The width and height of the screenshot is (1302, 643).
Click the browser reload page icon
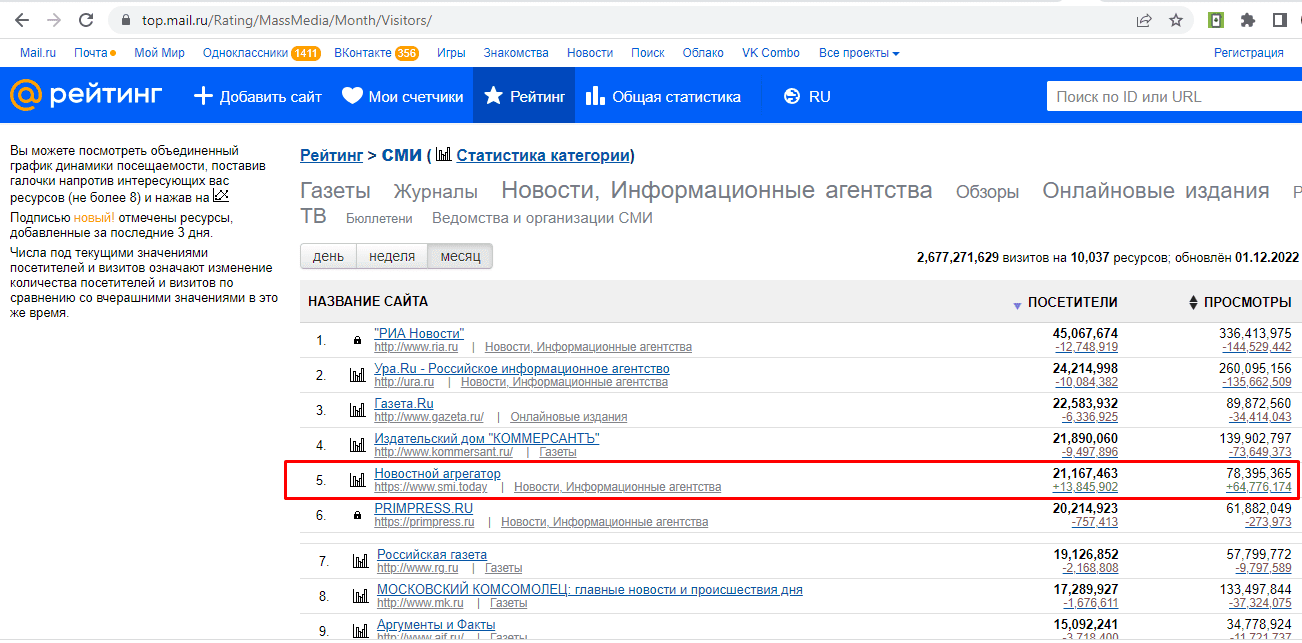click(86, 20)
